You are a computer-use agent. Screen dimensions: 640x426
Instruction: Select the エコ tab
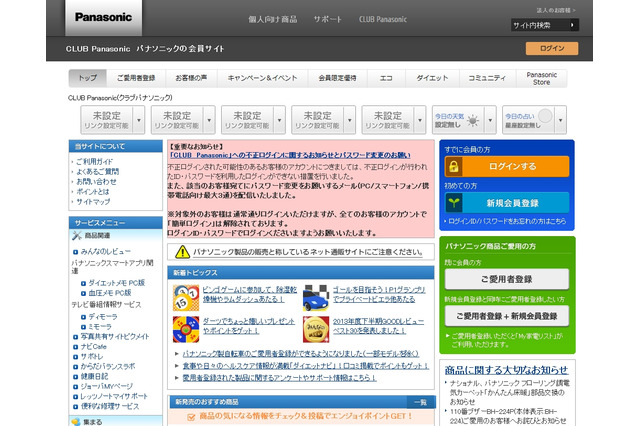click(x=386, y=78)
